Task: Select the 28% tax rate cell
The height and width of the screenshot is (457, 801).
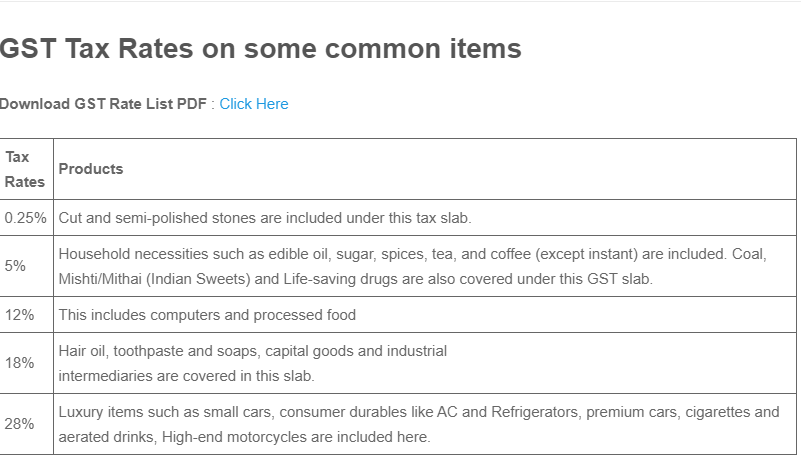Action: pyautogui.click(x=19, y=424)
